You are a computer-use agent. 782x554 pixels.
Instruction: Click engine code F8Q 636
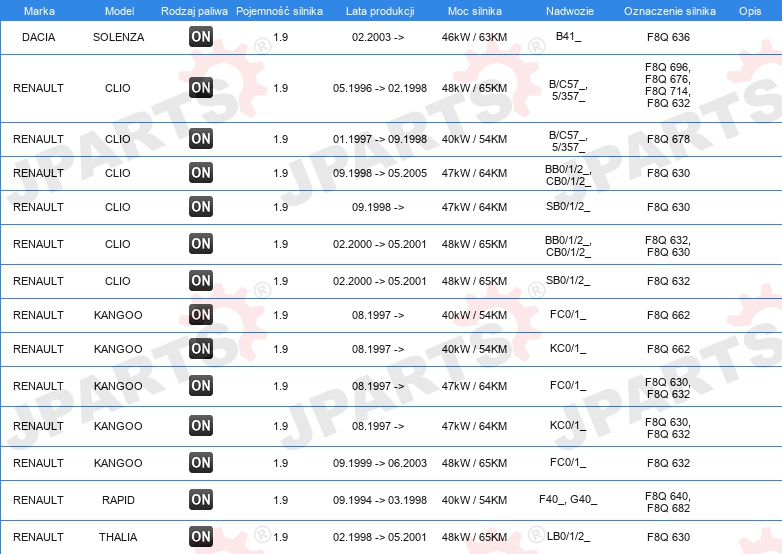click(668, 37)
